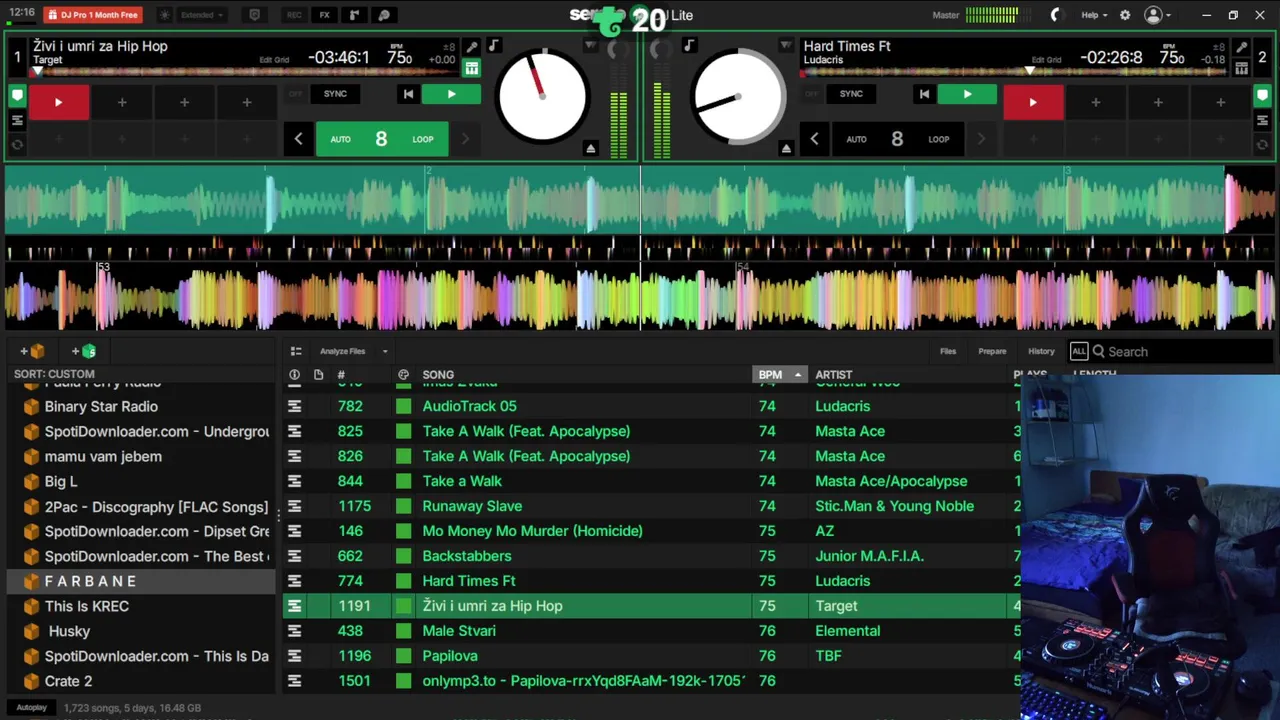Viewport: 1280px width, 720px height.
Task: Eject track from deck 1
Action: pyautogui.click(x=590, y=148)
